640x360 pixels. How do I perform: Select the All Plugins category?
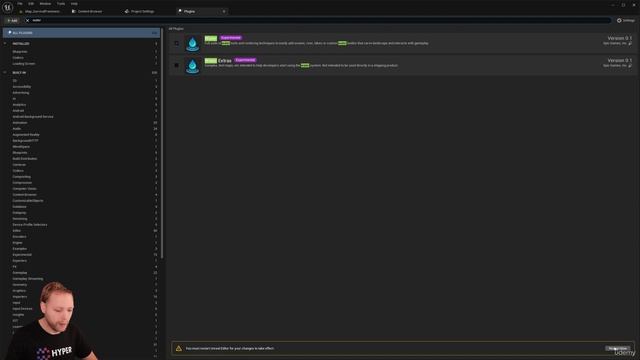[x=81, y=33]
